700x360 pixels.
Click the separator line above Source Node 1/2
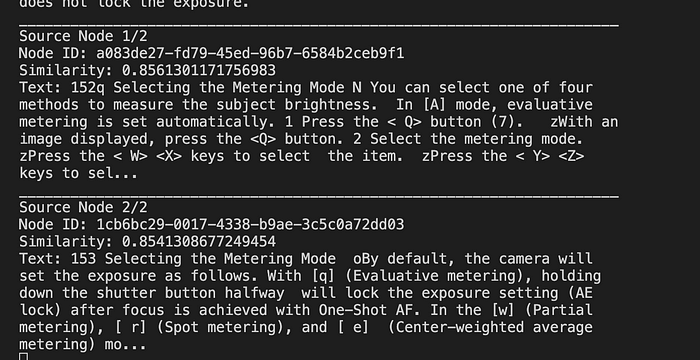pyautogui.click(x=319, y=25)
